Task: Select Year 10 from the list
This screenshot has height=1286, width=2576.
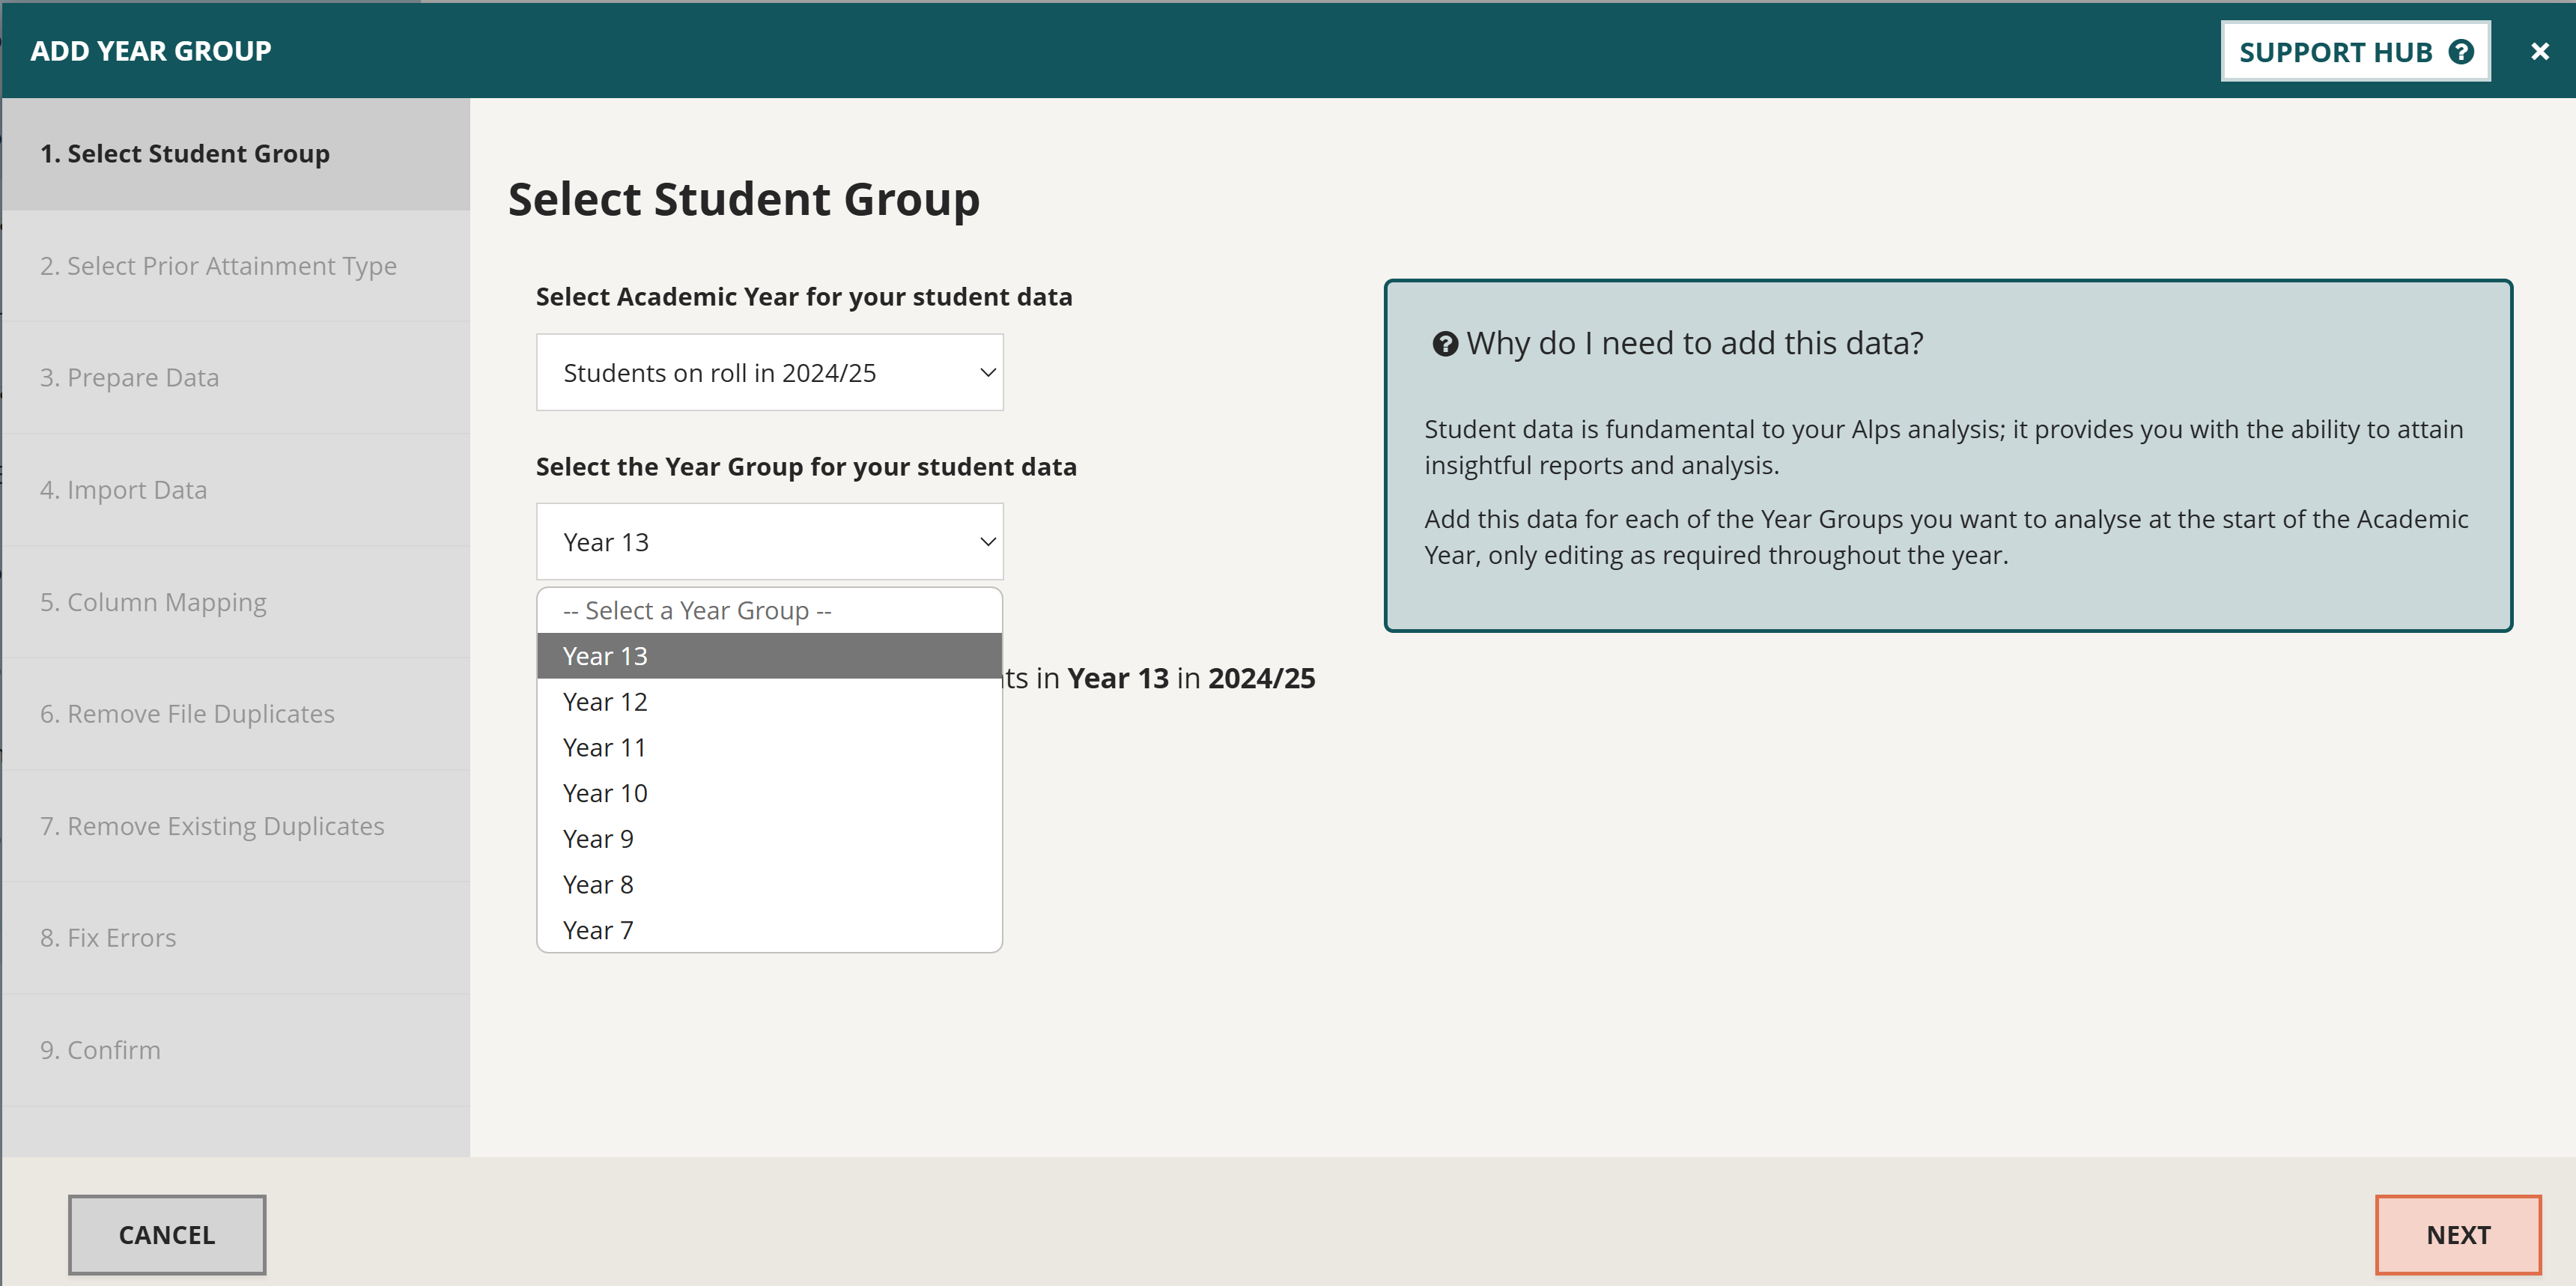Action: 769,793
